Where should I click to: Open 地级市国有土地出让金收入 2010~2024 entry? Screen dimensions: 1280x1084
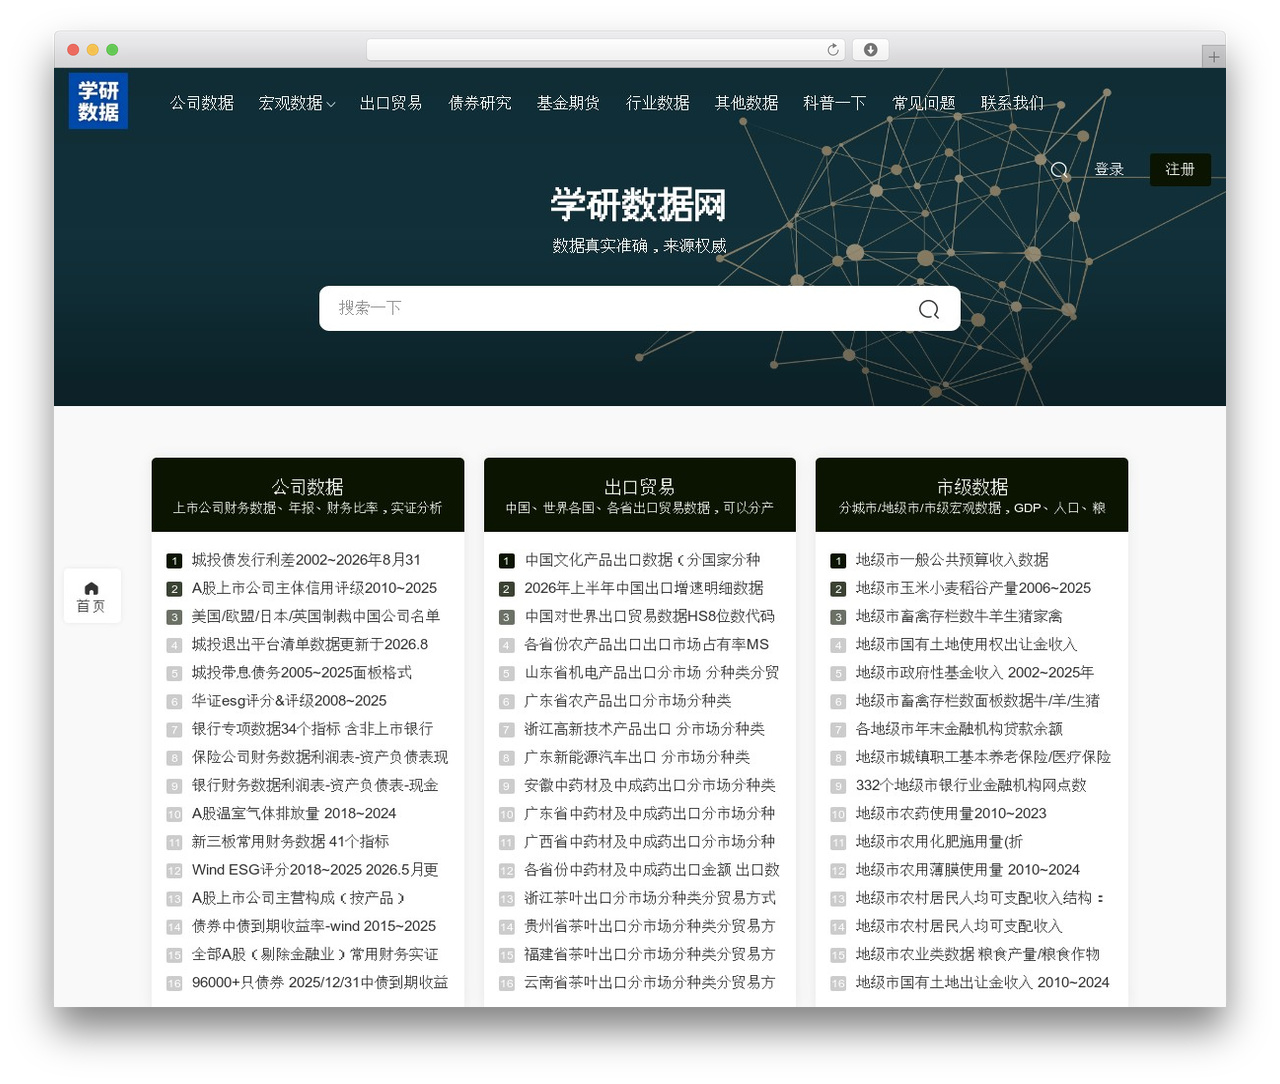(982, 983)
